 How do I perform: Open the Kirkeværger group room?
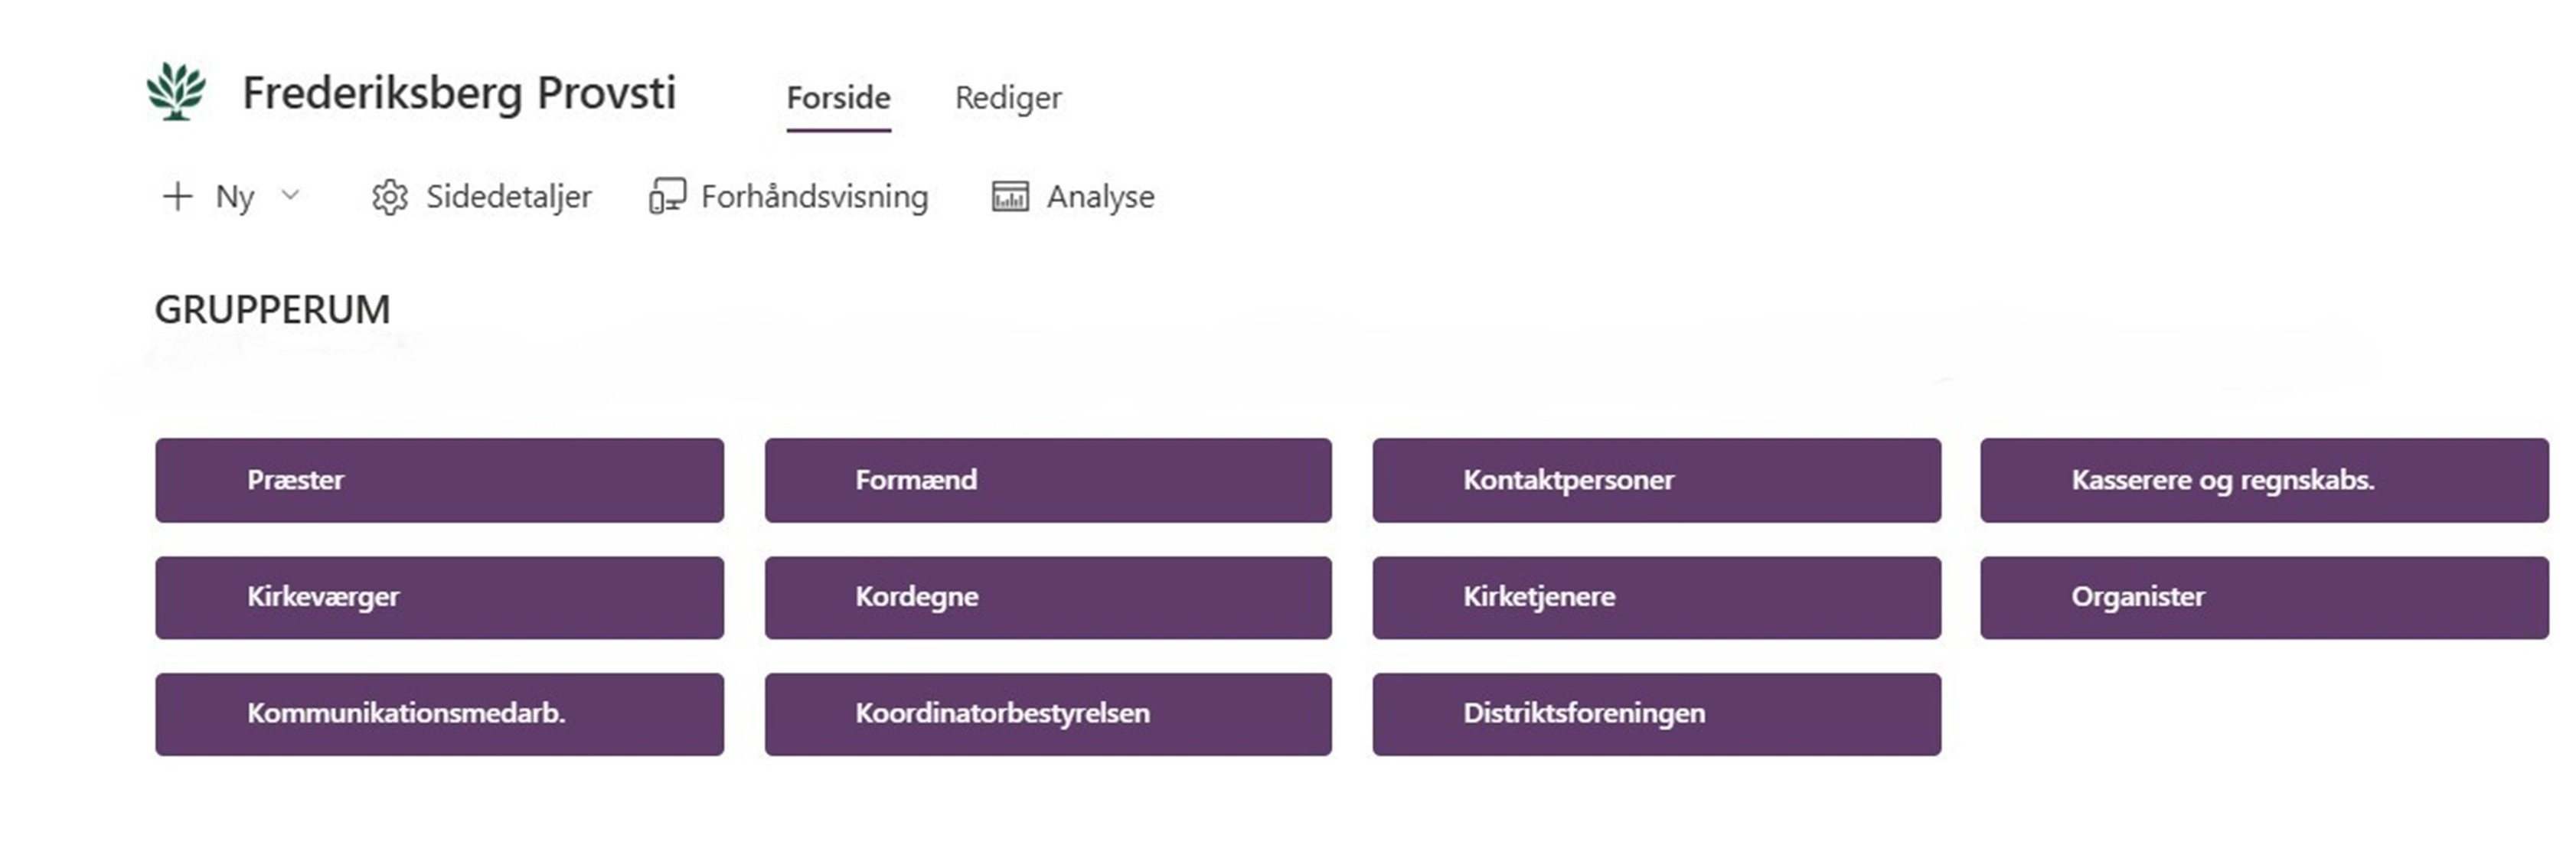coord(439,597)
